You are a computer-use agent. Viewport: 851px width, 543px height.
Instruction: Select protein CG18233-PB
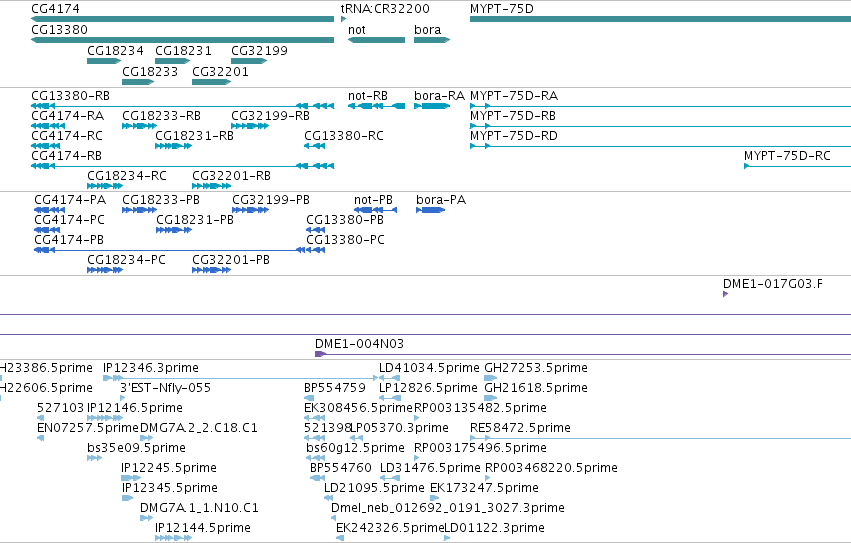point(139,210)
